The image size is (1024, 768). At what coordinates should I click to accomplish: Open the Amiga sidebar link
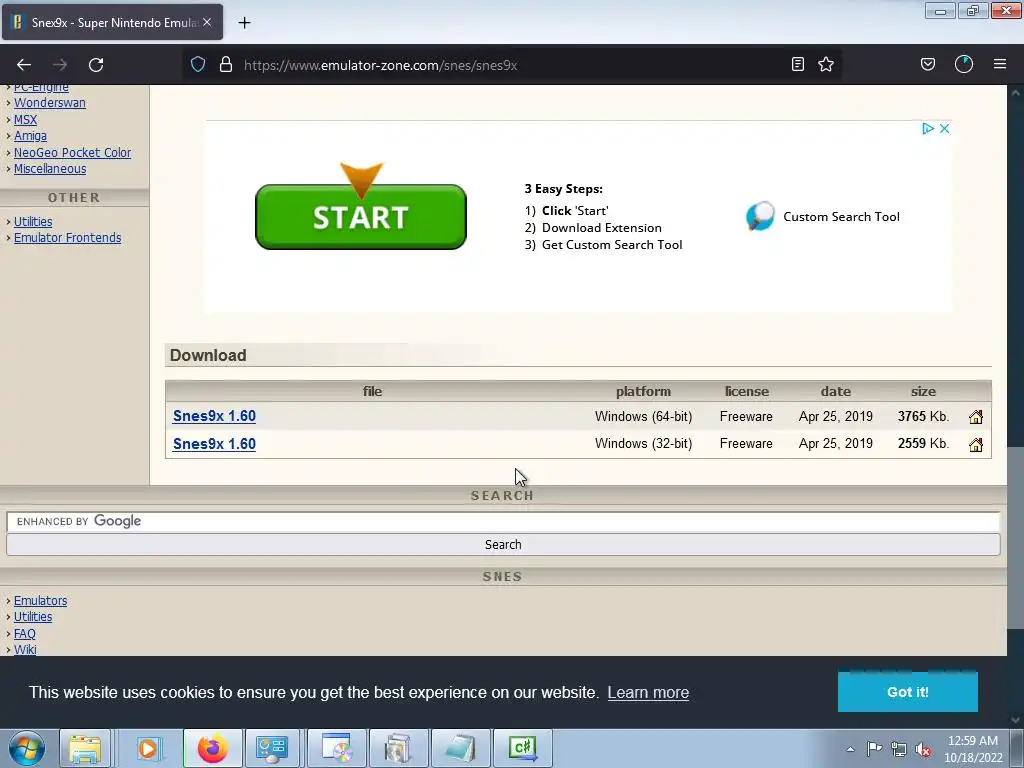(x=30, y=136)
